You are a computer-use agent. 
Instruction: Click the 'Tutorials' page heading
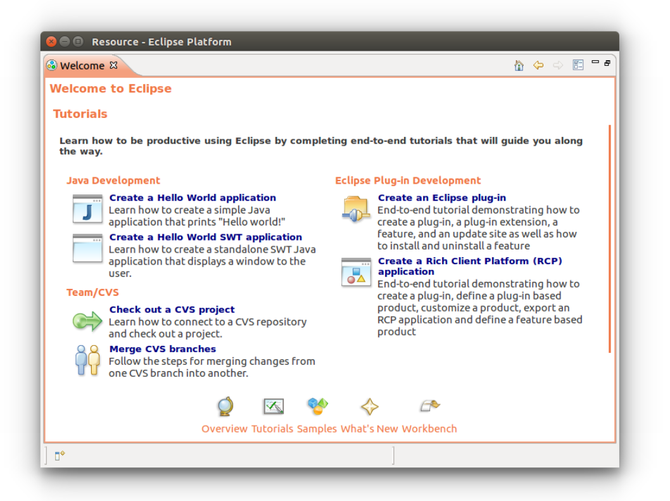[80, 114]
